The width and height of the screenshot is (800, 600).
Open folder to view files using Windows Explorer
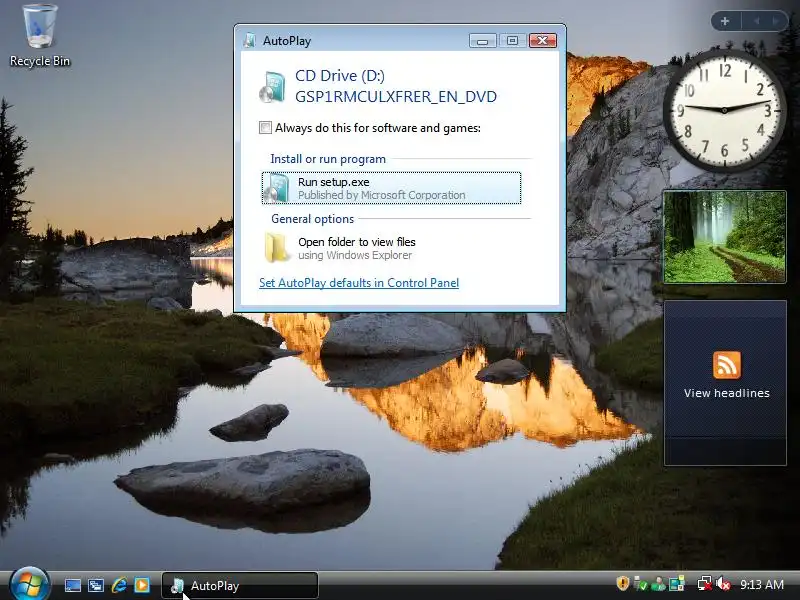391,248
